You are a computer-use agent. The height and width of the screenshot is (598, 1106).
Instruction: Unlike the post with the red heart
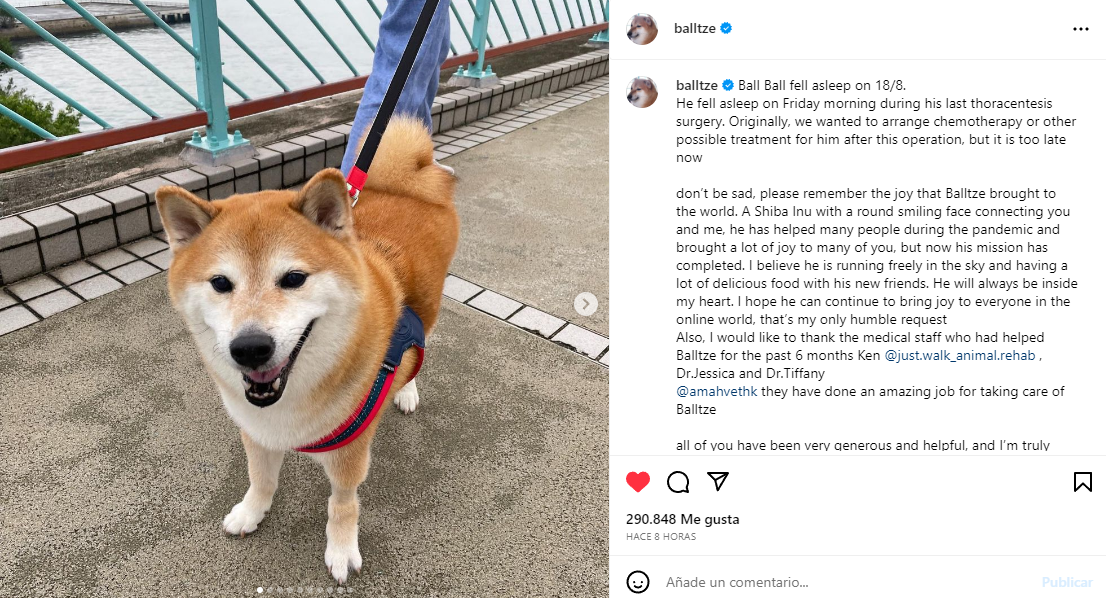click(x=638, y=482)
